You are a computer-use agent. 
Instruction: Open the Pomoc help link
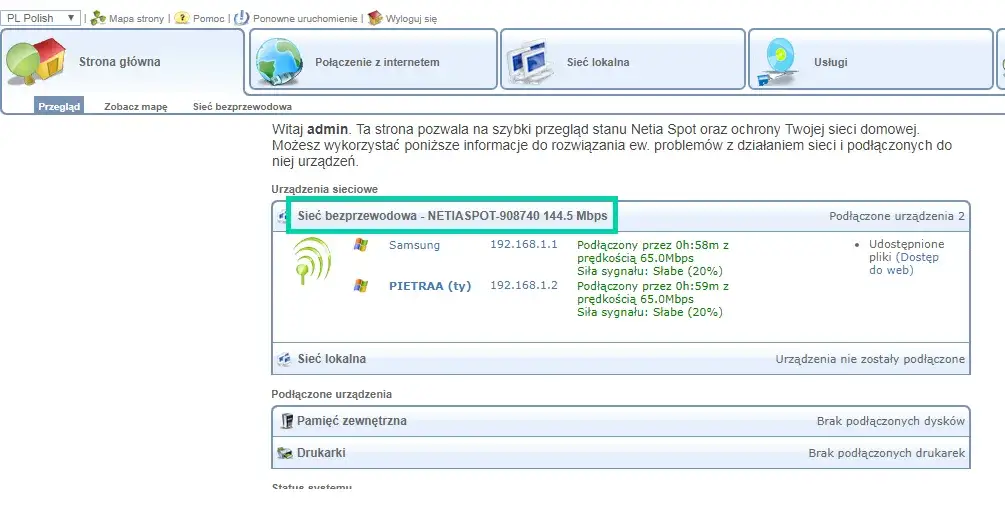pyautogui.click(x=209, y=19)
